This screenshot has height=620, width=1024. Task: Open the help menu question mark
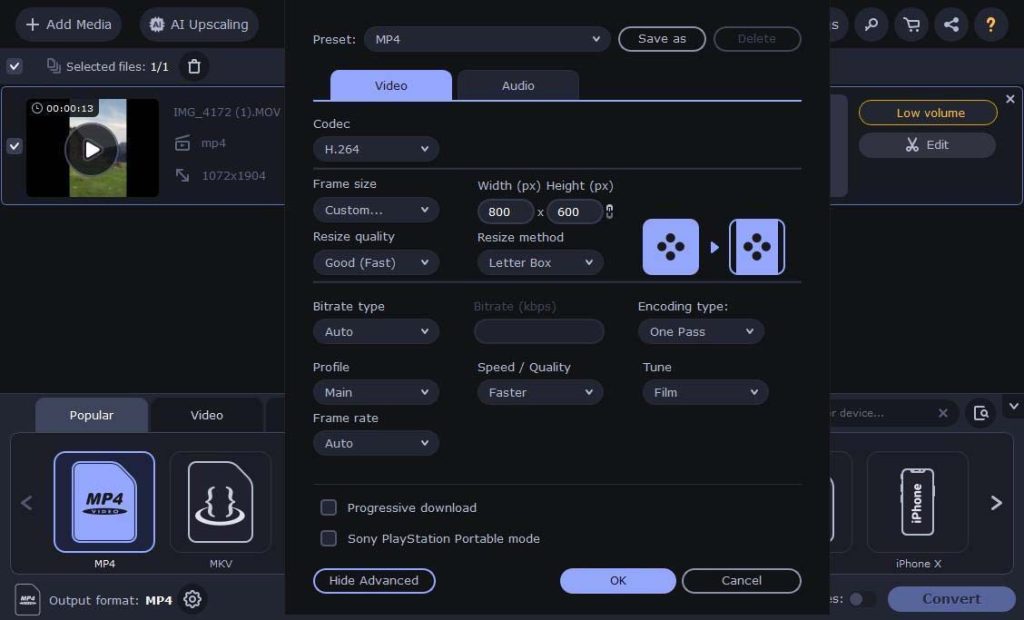click(x=991, y=24)
